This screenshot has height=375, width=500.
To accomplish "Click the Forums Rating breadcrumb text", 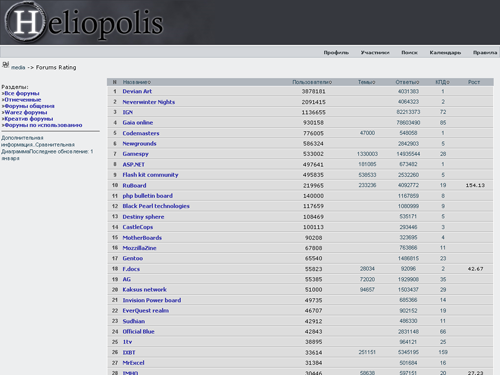I will (x=56, y=67).
